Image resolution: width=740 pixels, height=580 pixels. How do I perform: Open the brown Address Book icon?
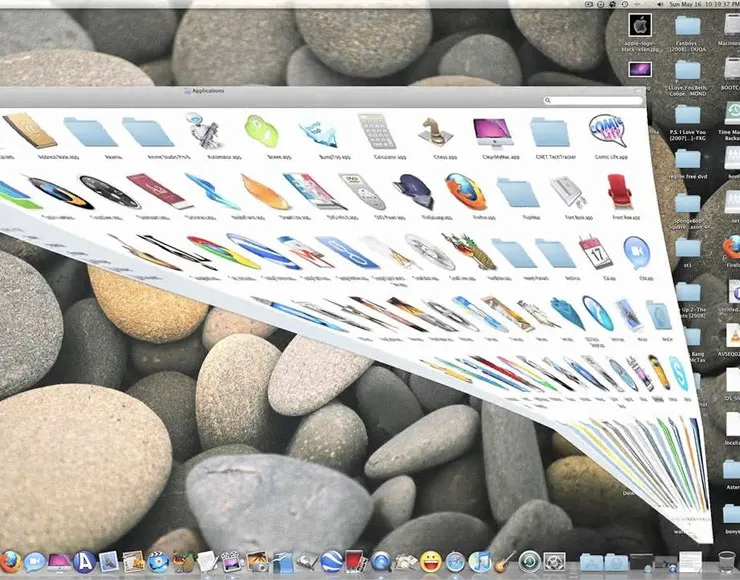point(30,130)
